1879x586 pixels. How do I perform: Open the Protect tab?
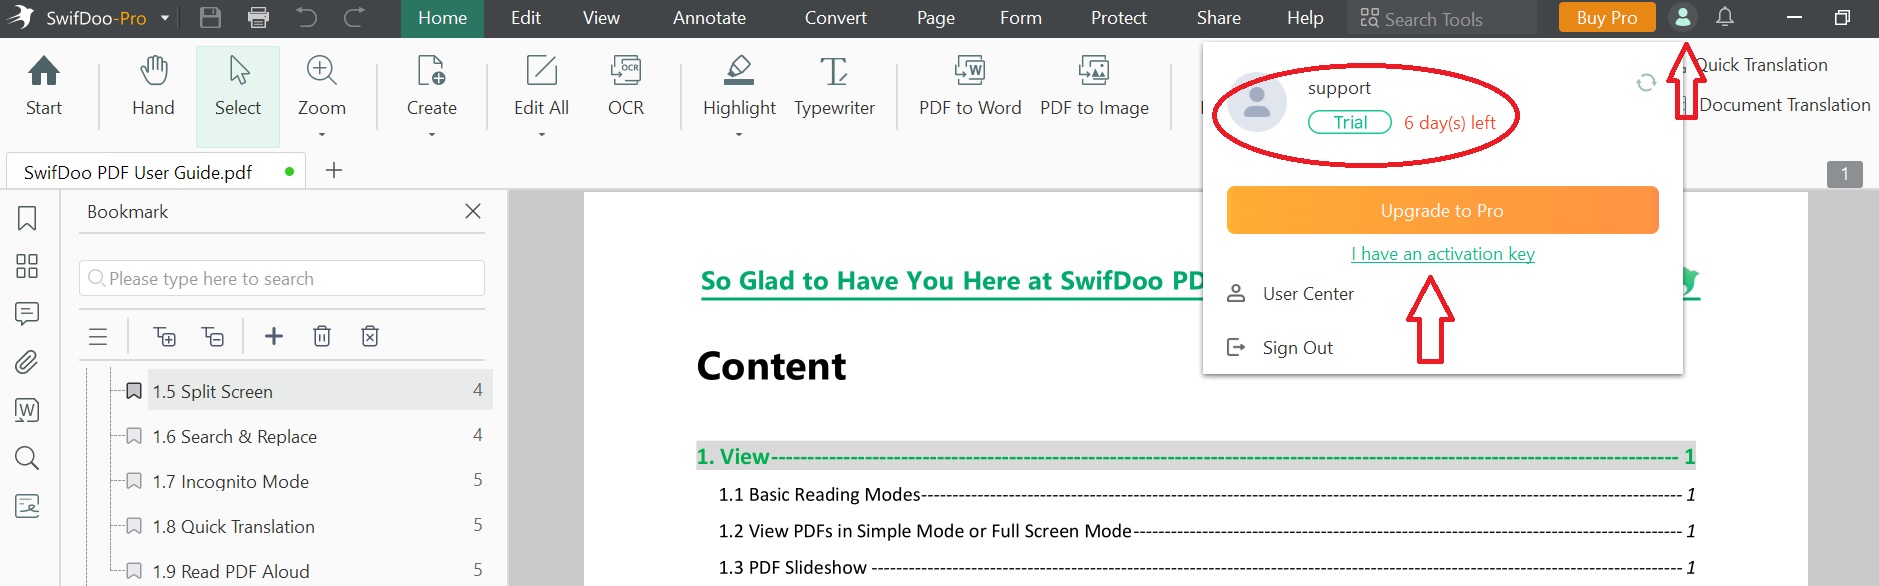pos(1119,18)
